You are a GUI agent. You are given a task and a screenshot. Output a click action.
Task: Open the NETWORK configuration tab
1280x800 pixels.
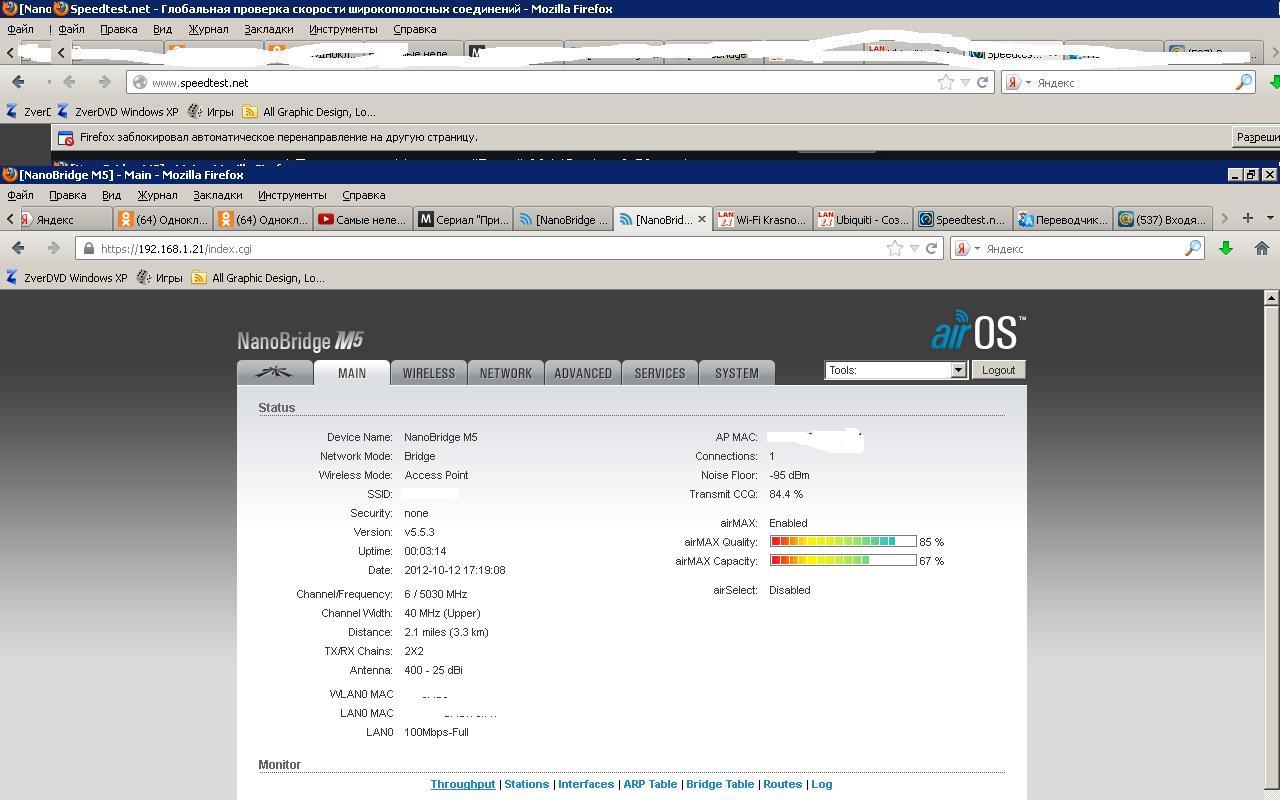click(505, 373)
